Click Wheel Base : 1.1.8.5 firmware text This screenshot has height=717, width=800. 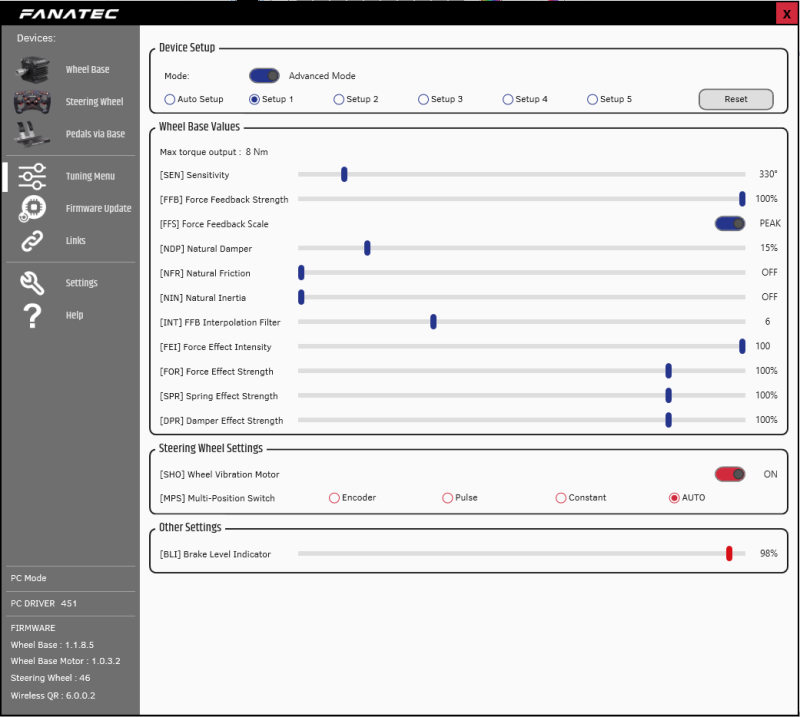click(52, 645)
